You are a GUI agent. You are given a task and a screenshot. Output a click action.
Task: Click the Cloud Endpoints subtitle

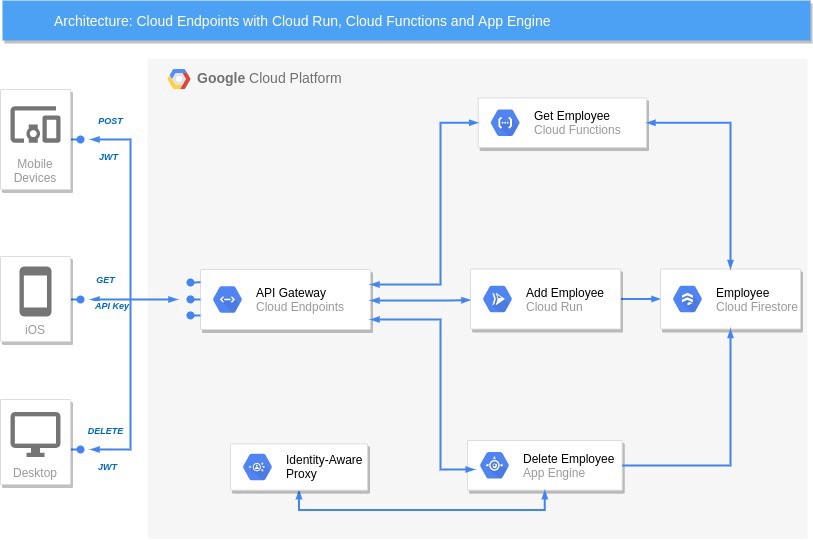coord(300,307)
